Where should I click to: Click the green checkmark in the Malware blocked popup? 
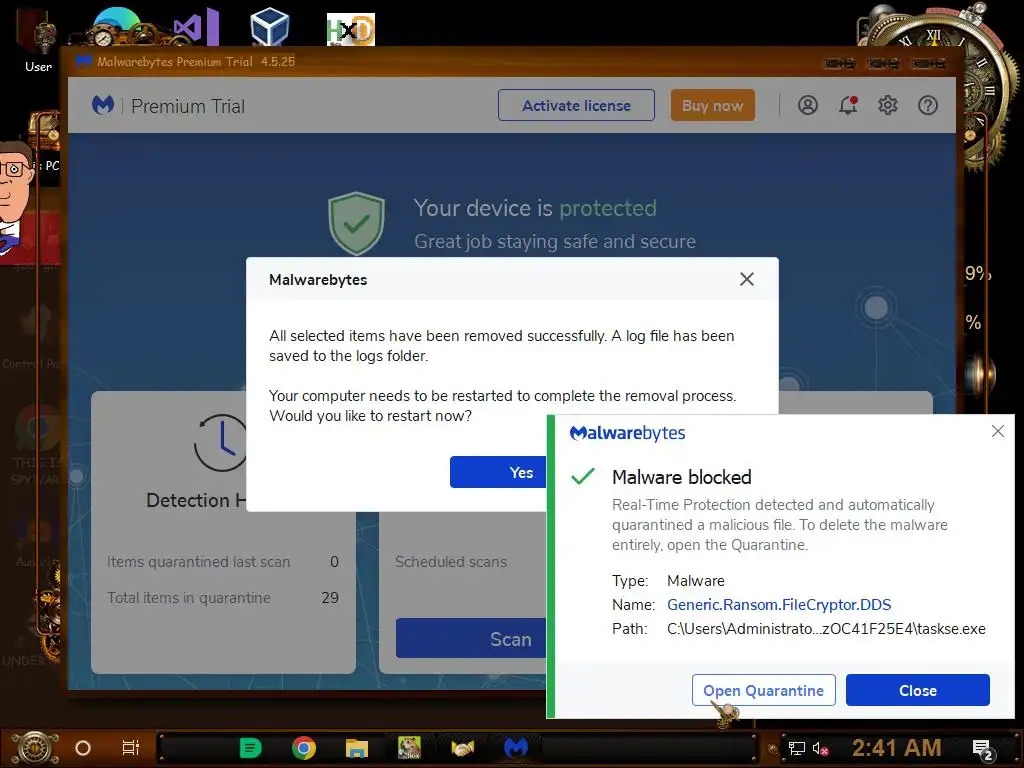click(x=583, y=476)
